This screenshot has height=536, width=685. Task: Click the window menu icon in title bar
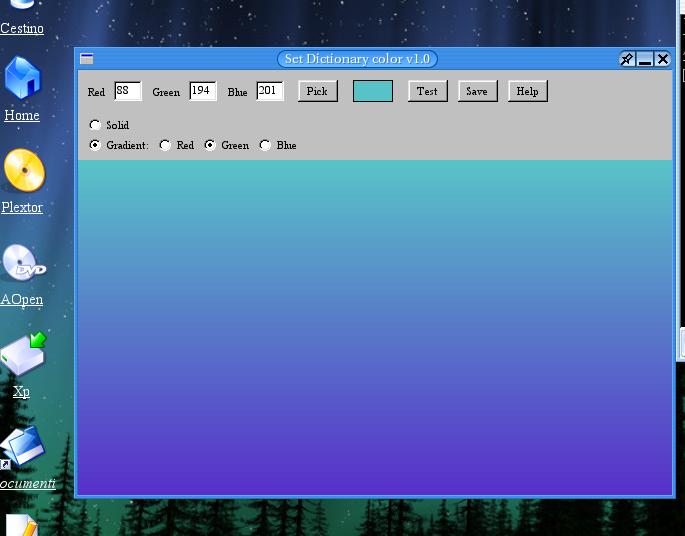pyautogui.click(x=86, y=59)
